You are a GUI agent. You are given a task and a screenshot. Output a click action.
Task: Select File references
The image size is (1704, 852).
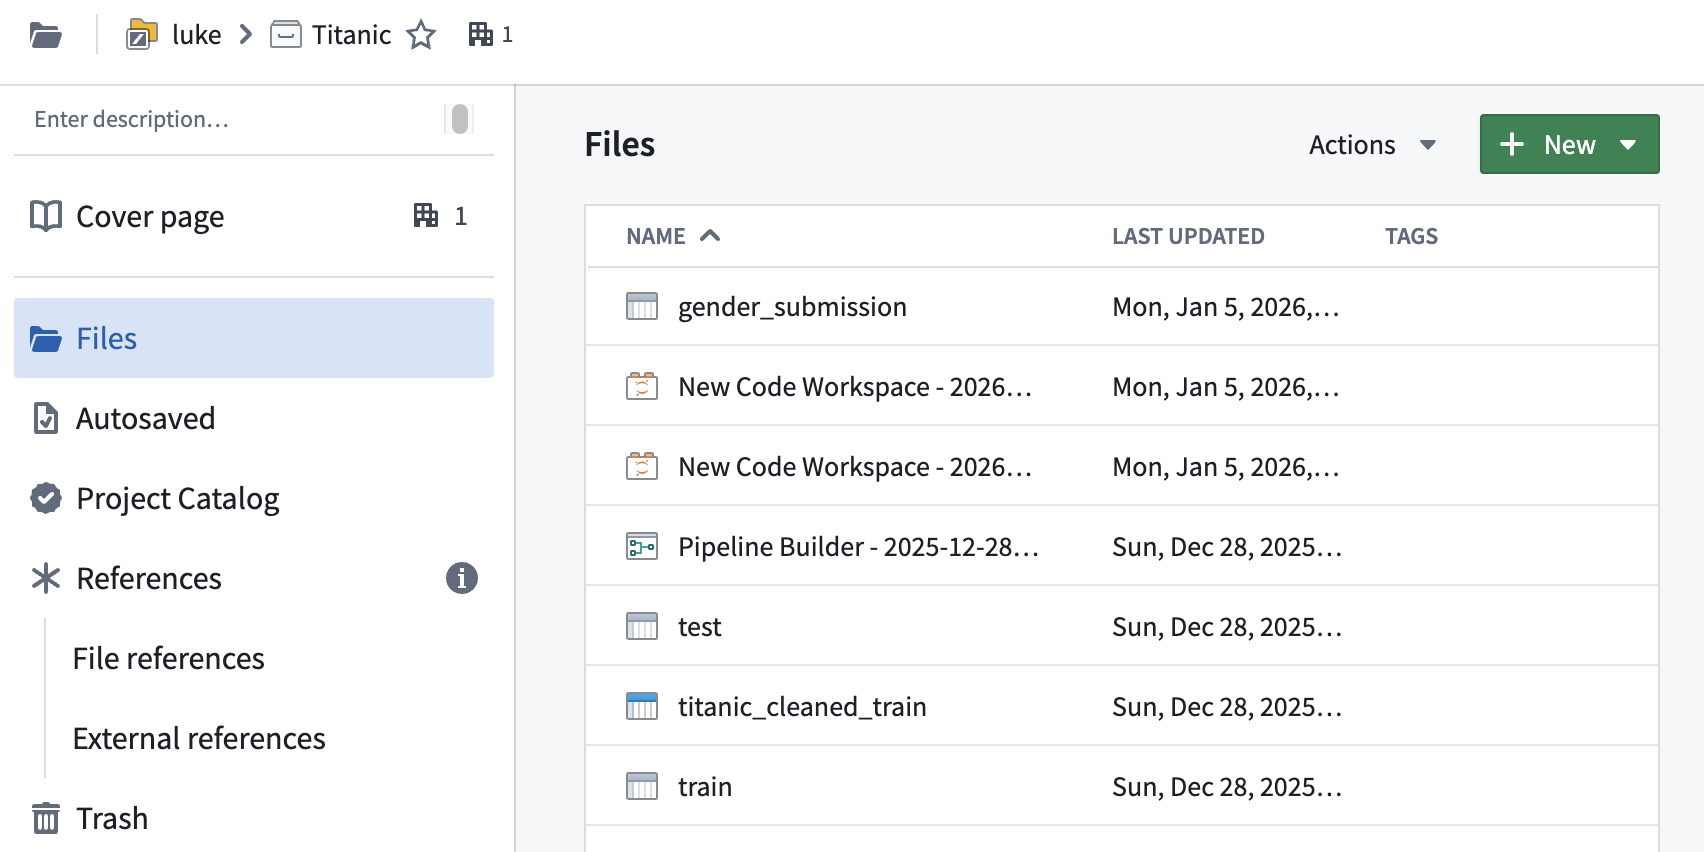[169, 658]
